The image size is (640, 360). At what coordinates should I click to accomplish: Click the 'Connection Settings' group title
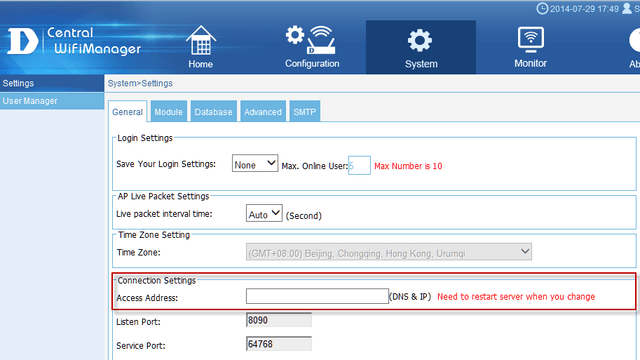(x=157, y=280)
